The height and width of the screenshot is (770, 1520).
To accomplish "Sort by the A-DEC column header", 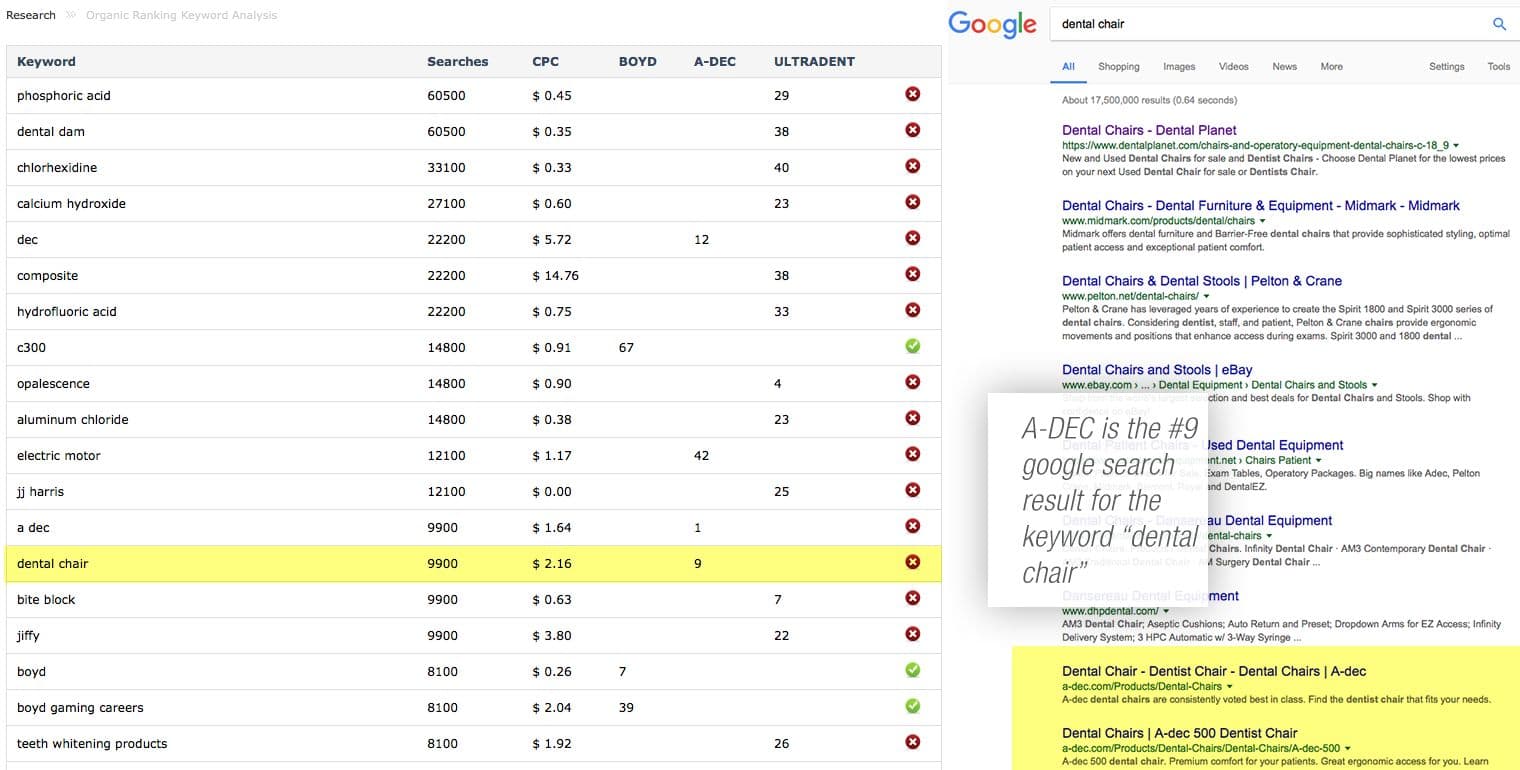I will [x=714, y=61].
